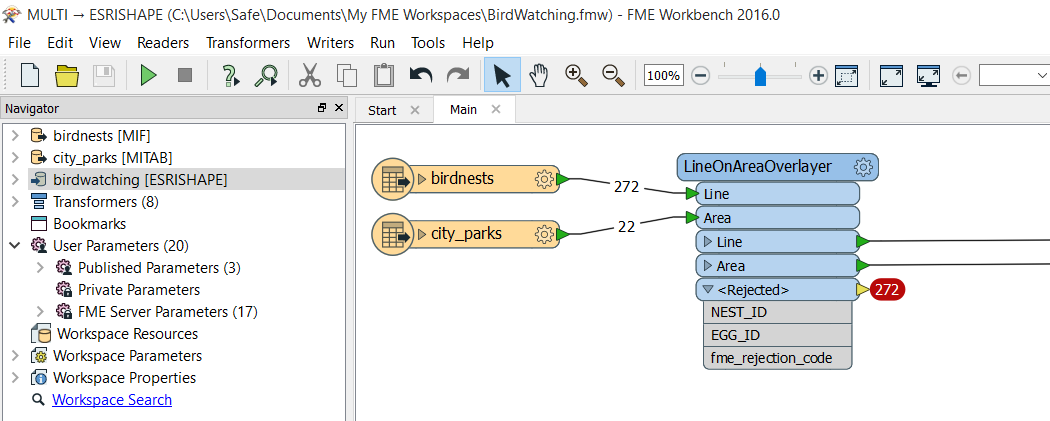
Task: Click the Zoom out magnifier tool
Action: (613, 76)
